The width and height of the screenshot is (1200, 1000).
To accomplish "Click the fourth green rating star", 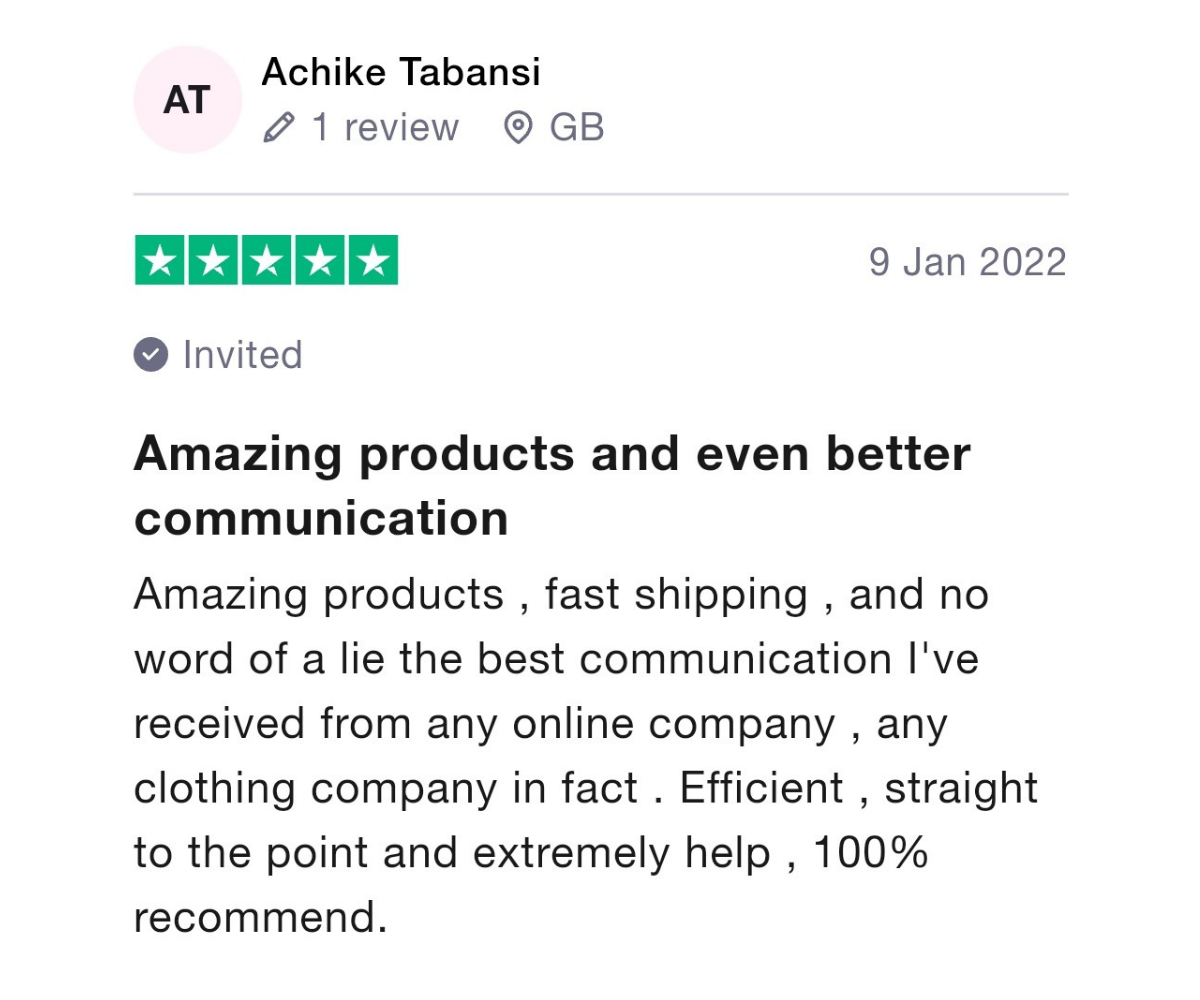I will [x=320, y=261].
